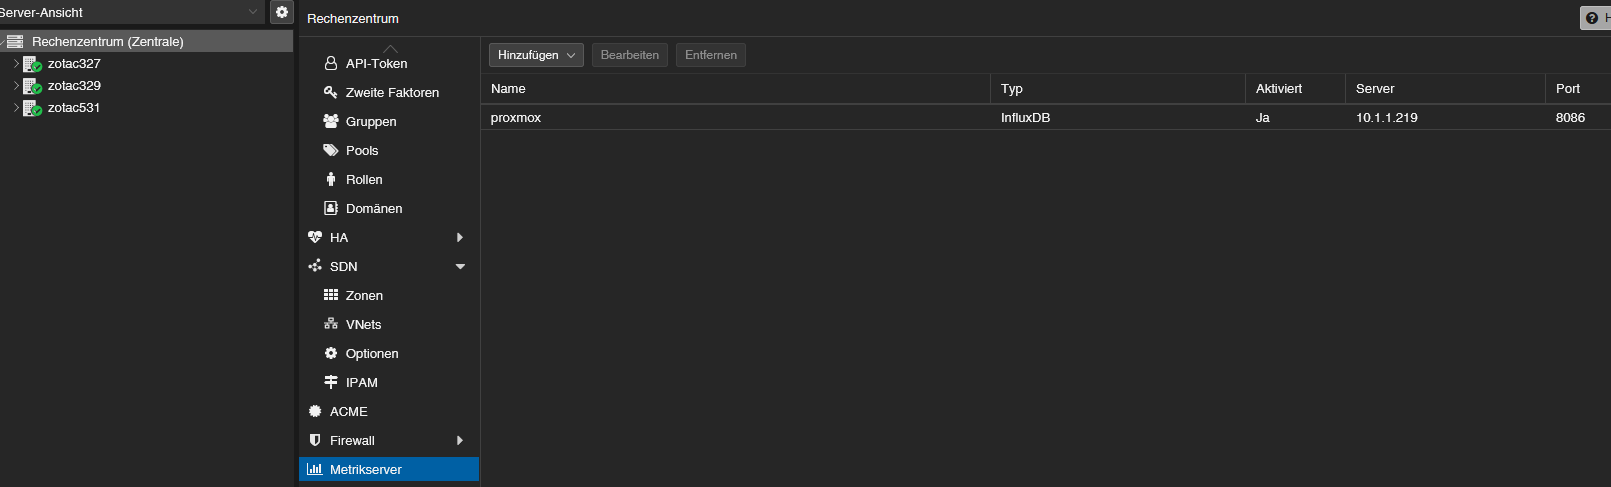Image resolution: width=1611 pixels, height=487 pixels.
Task: Click the Zweite Faktoren key icon
Action: (331, 92)
